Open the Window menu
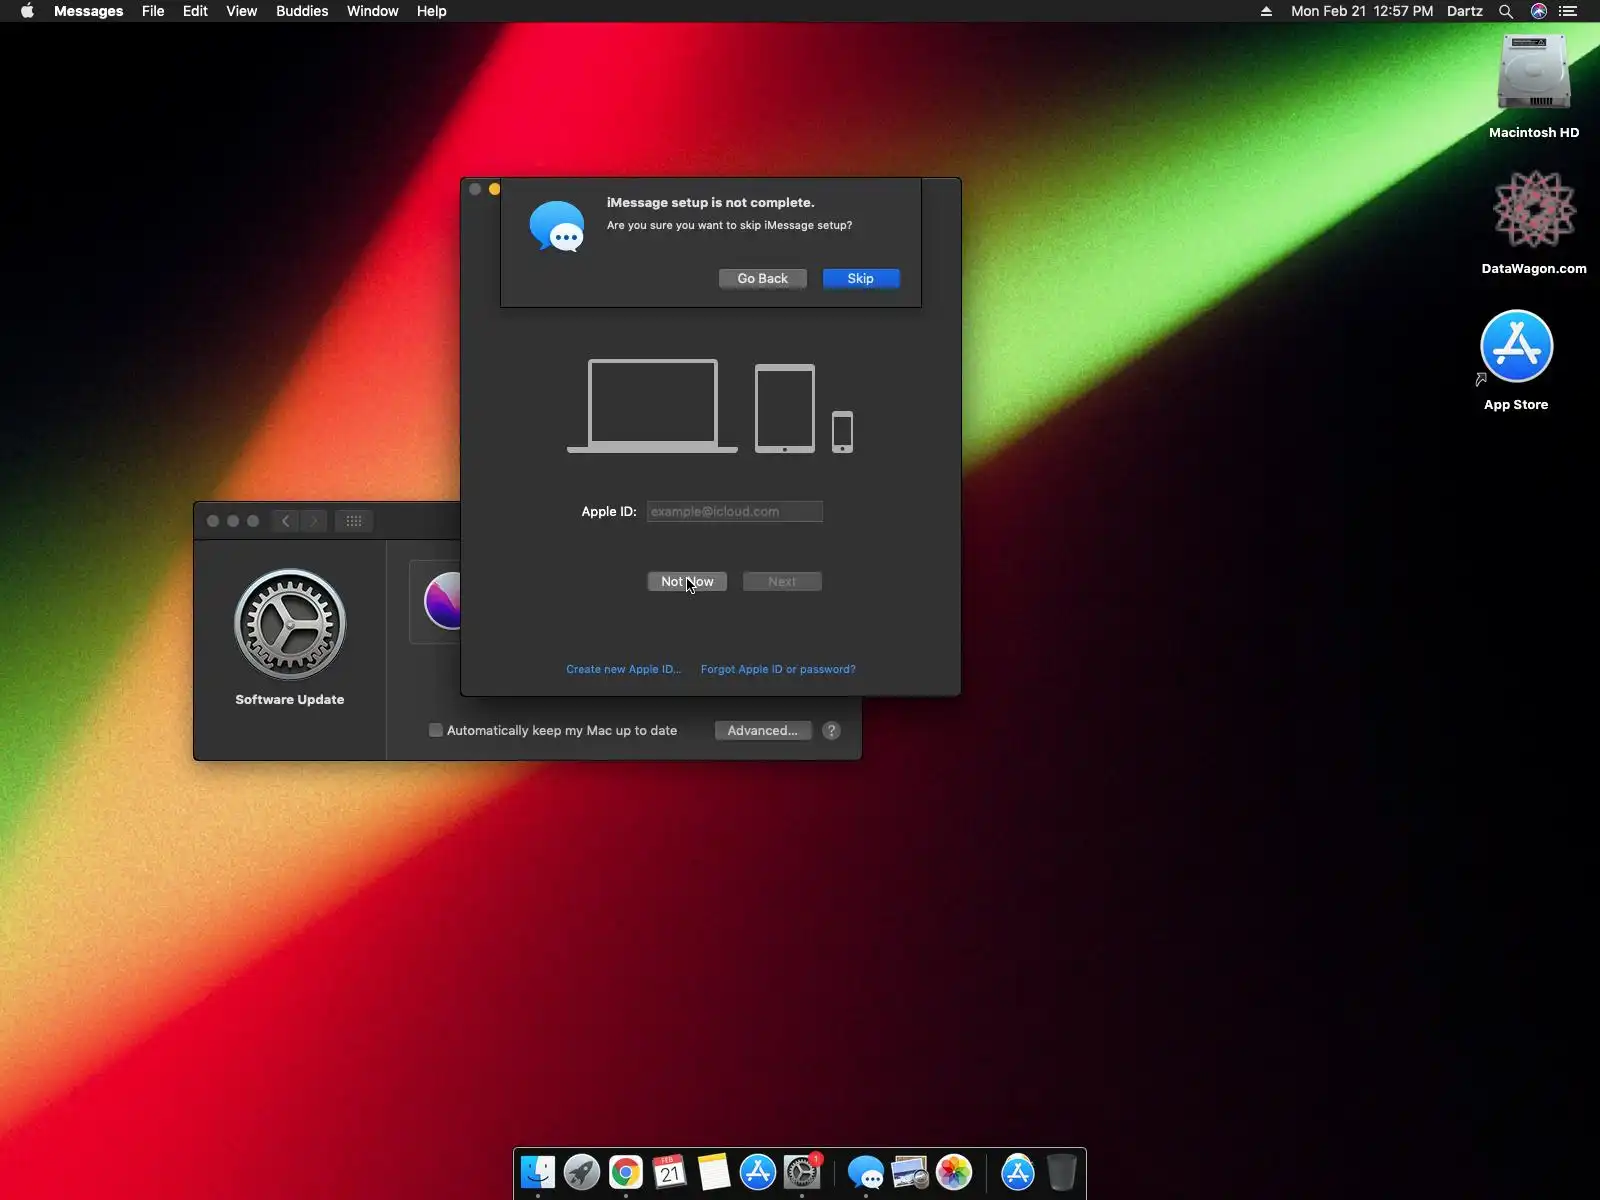 (373, 11)
